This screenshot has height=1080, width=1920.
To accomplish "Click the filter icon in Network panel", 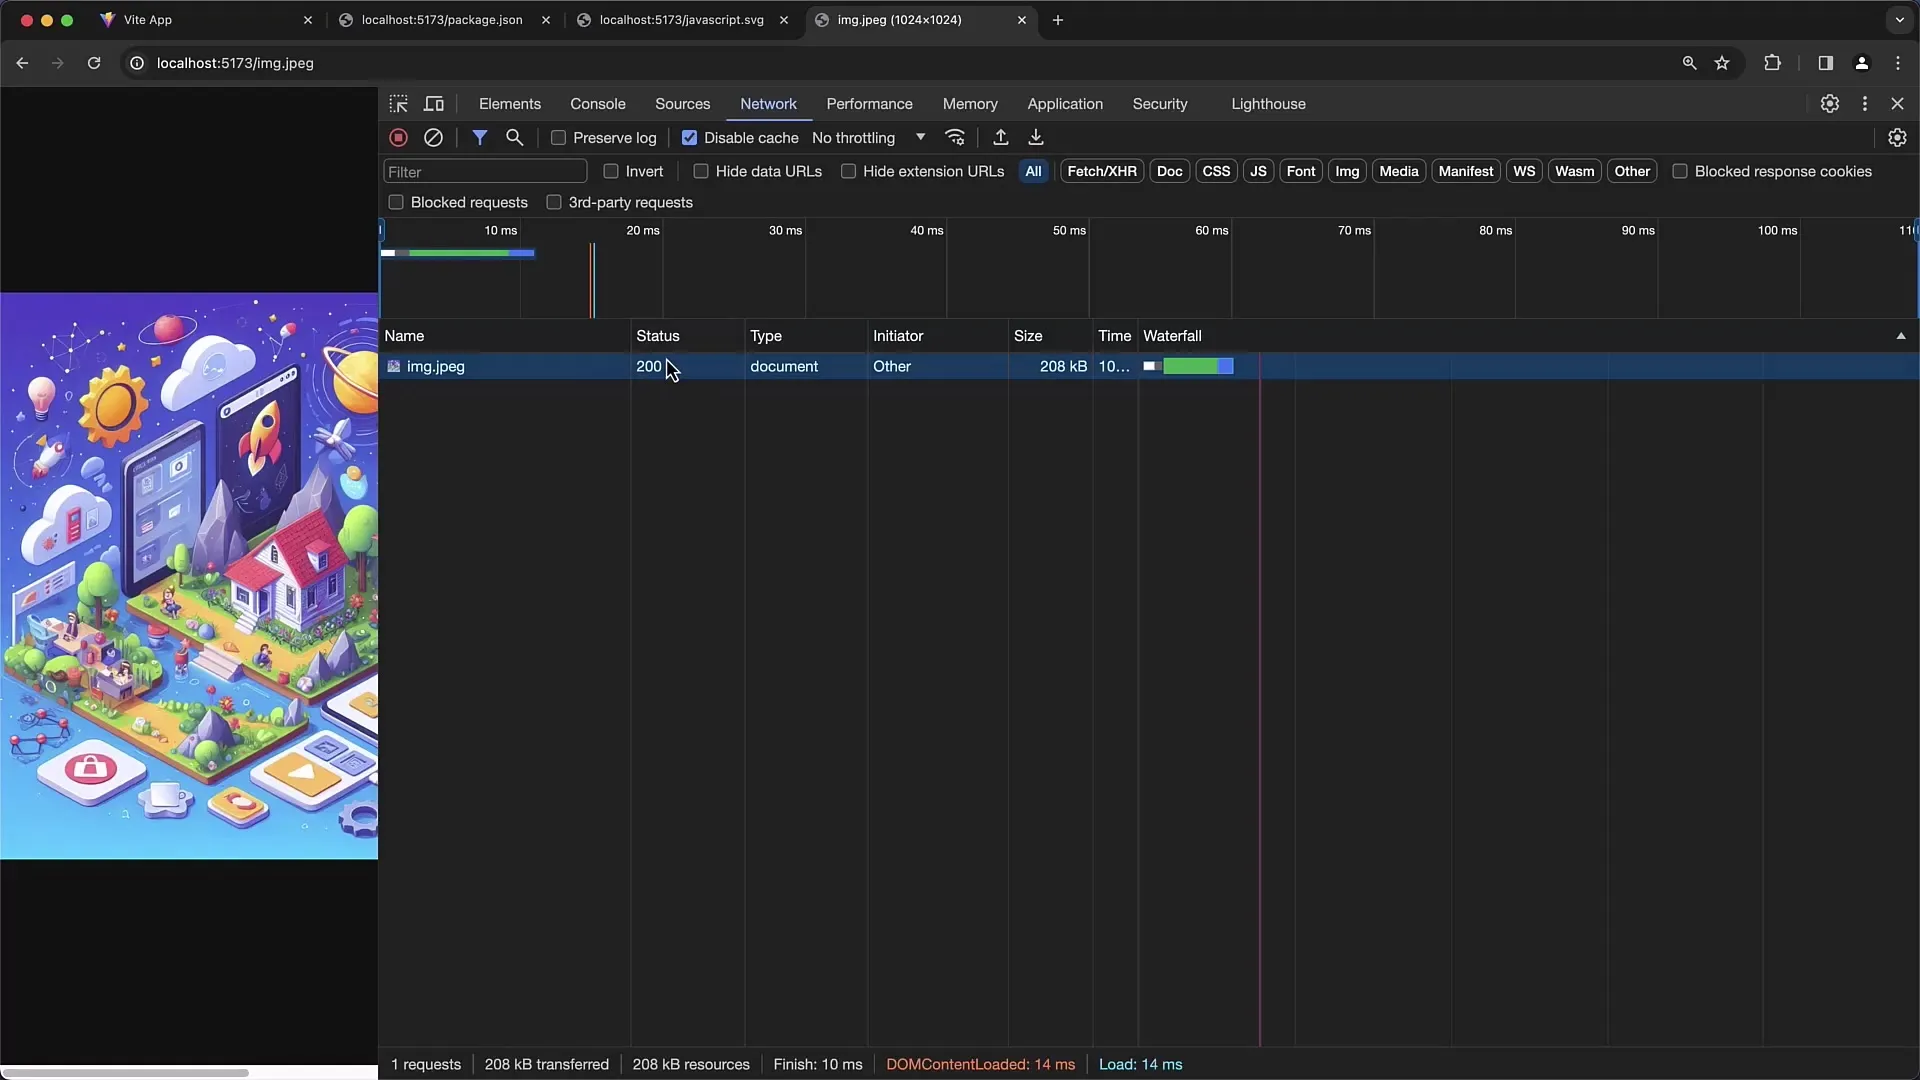I will 481,137.
